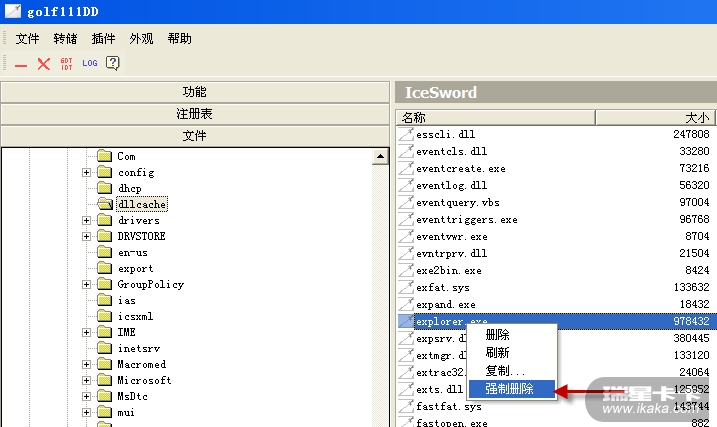Open the 插件 menu
The image size is (717, 427).
point(103,38)
